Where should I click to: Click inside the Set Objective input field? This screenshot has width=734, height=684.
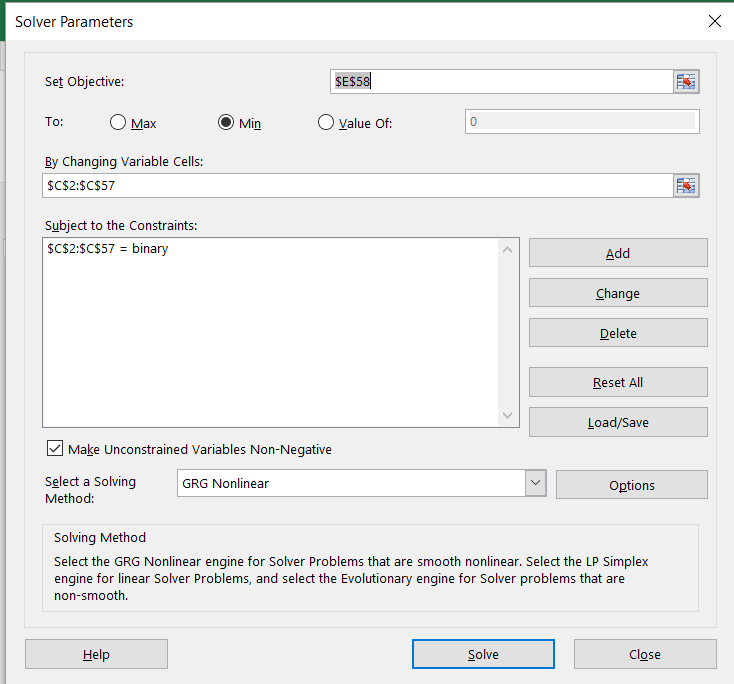[x=500, y=82]
